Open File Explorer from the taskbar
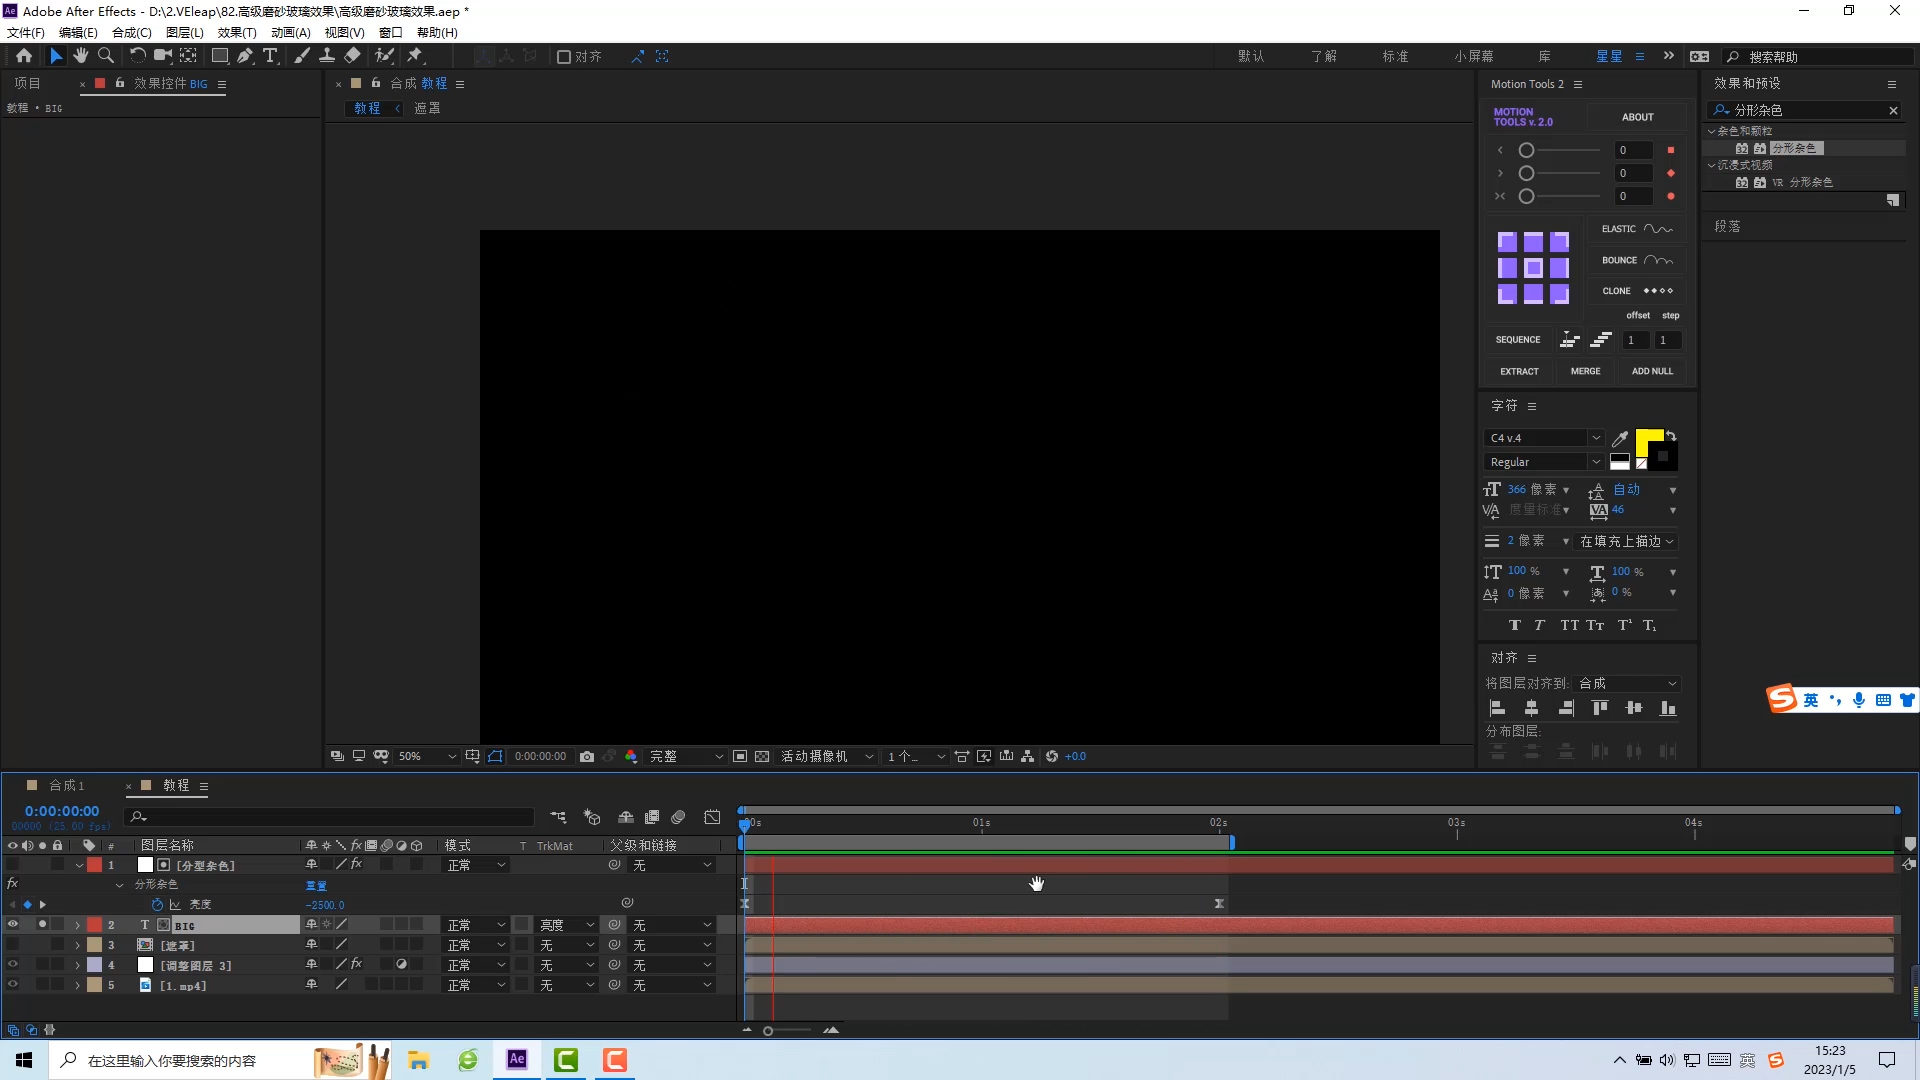Viewport: 1920px width, 1080px height. [419, 1060]
